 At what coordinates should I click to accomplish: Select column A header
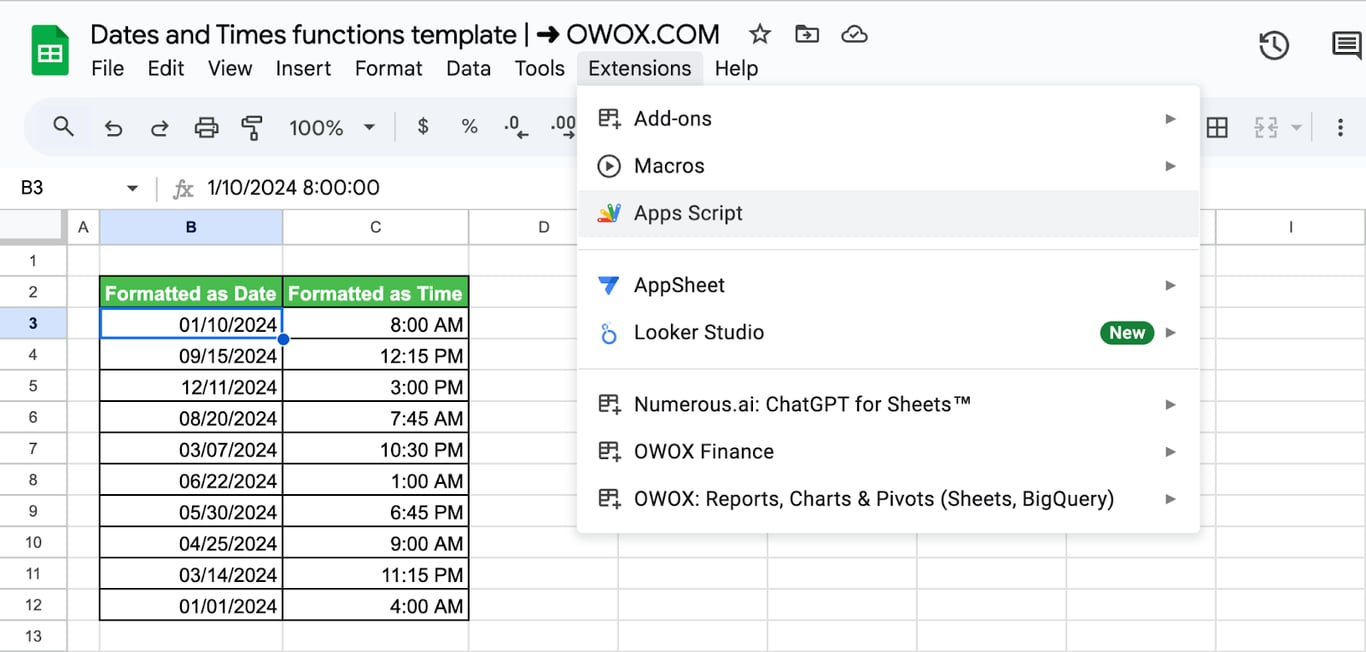[x=83, y=227]
